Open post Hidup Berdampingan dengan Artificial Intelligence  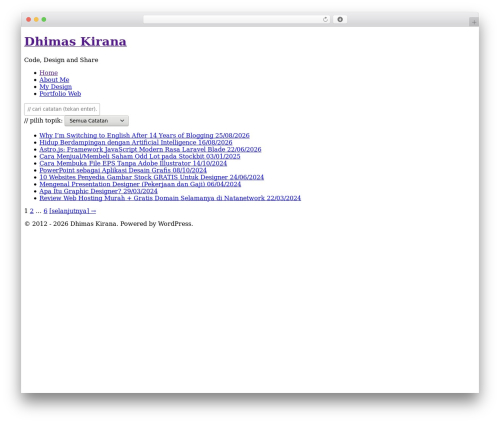(136, 142)
